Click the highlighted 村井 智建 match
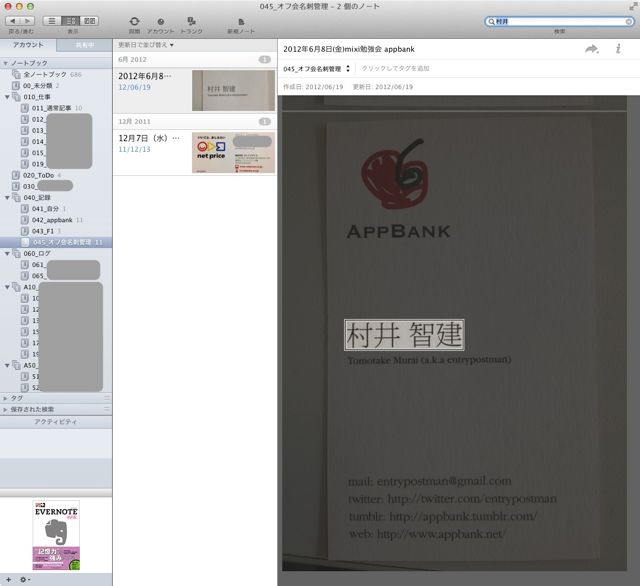Viewport: 640px width, 586px height. click(x=404, y=335)
